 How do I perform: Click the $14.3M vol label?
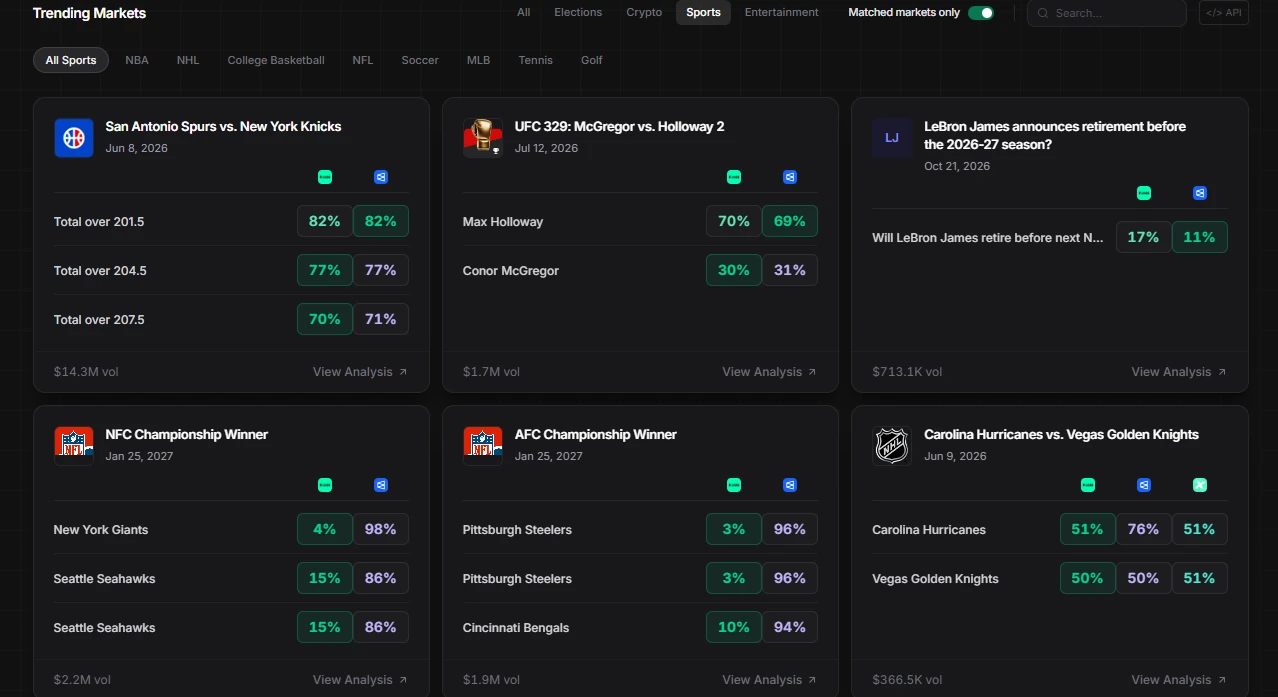[x=86, y=372]
